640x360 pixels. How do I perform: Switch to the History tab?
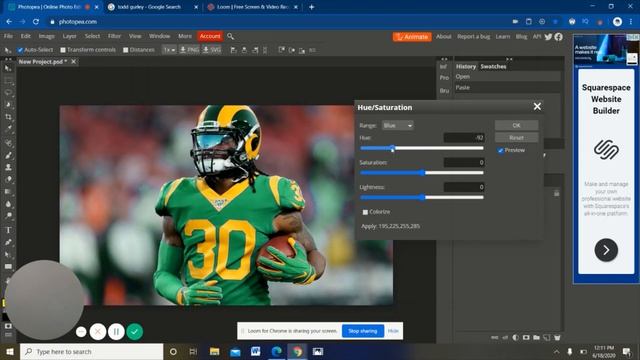pyautogui.click(x=466, y=67)
